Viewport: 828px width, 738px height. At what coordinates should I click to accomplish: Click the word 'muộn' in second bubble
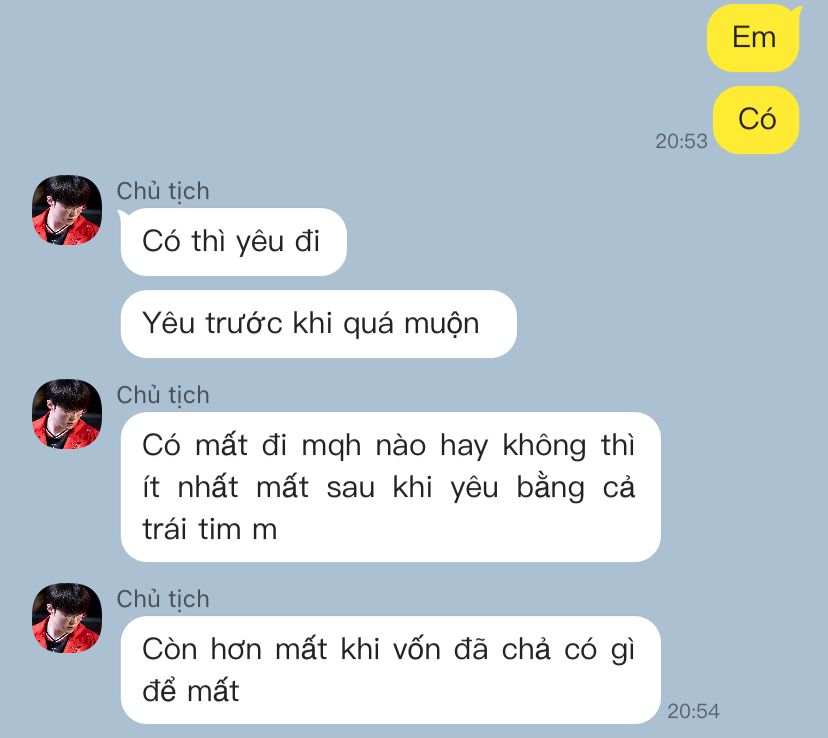click(442, 324)
